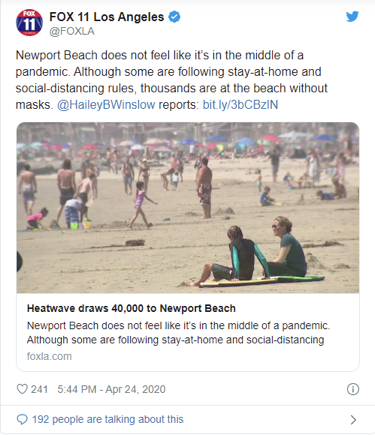Click the 241 likes count
This screenshot has height=435, width=375.
click(39, 389)
